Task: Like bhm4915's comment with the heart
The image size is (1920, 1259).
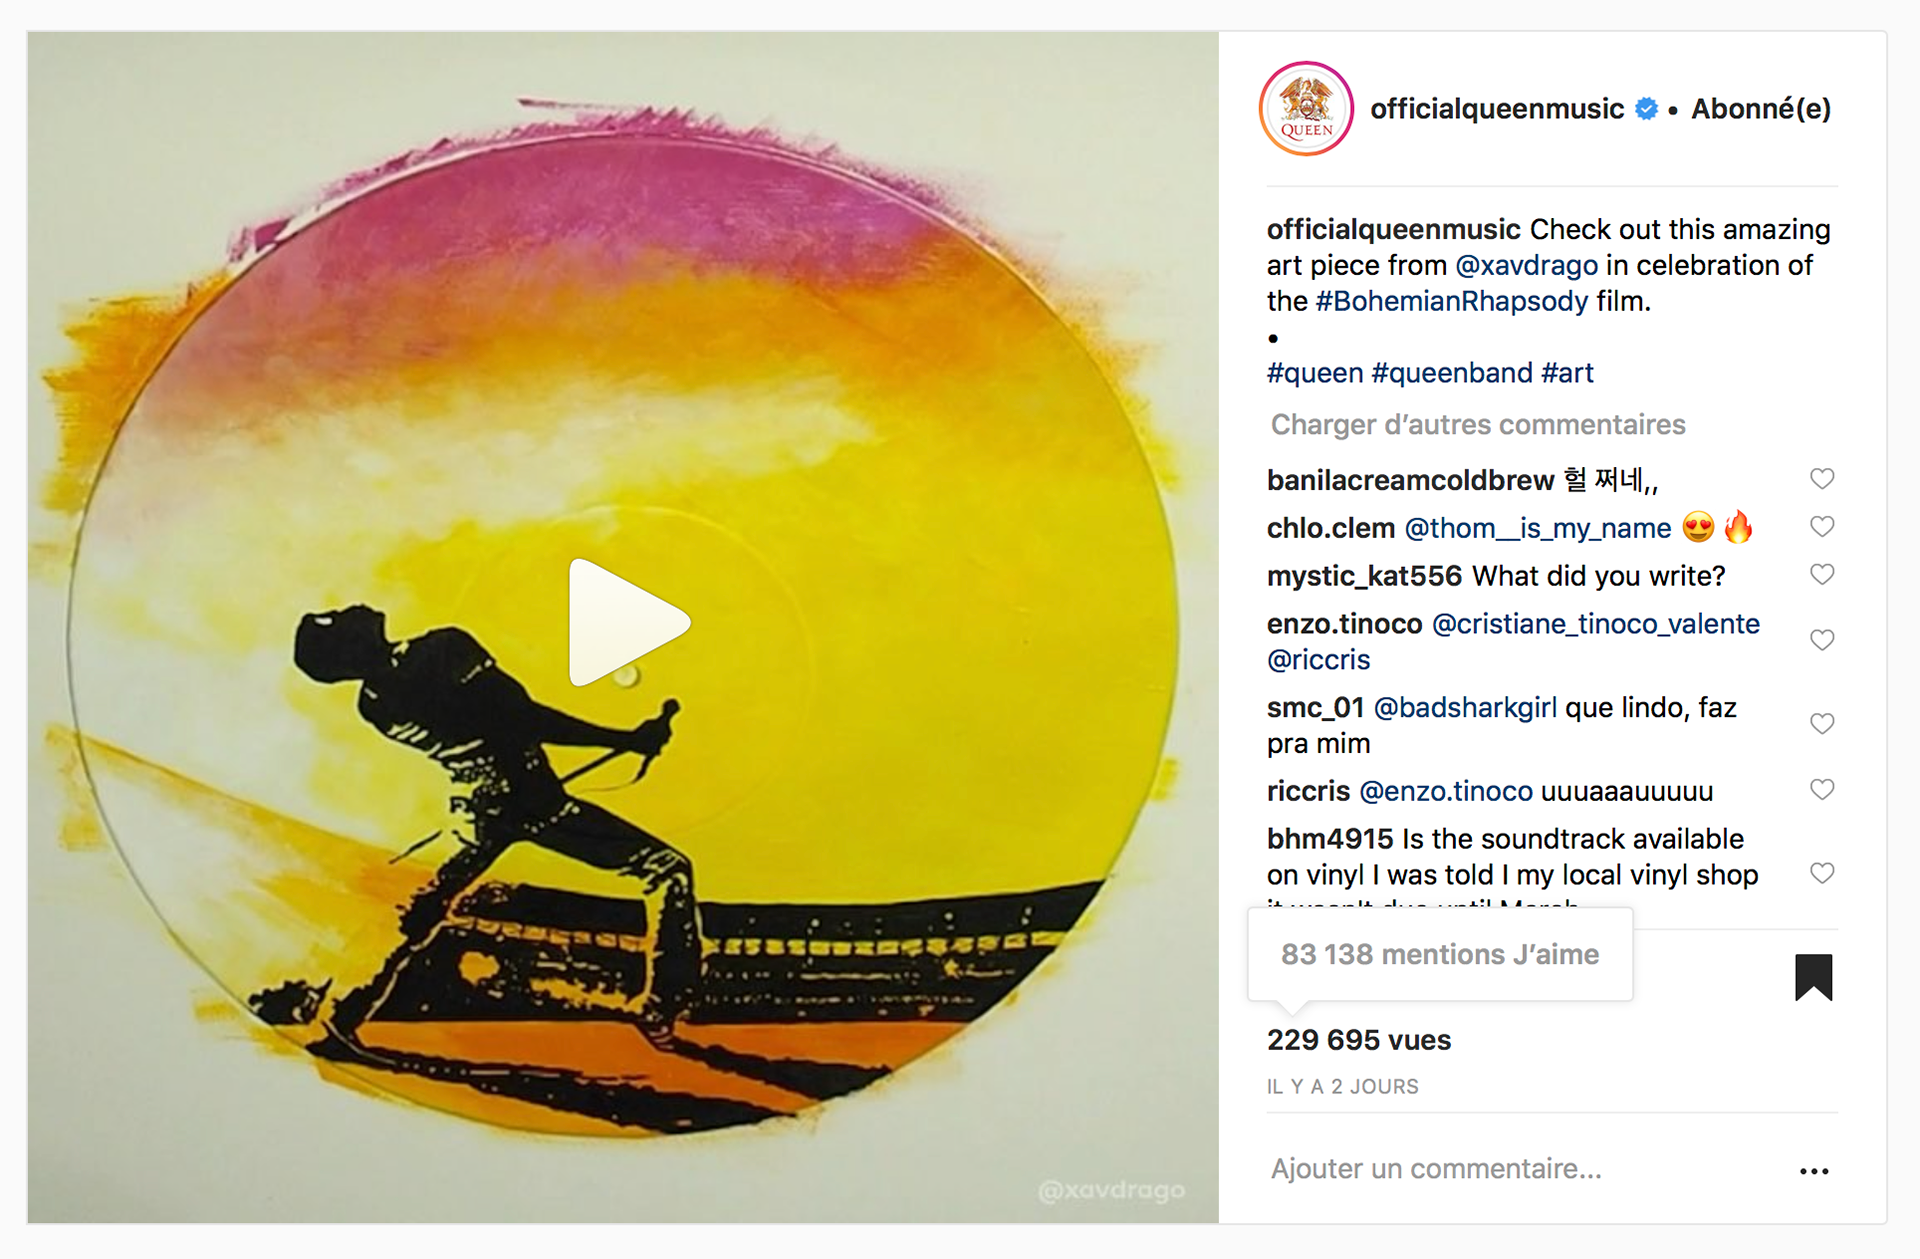Action: 1822,874
